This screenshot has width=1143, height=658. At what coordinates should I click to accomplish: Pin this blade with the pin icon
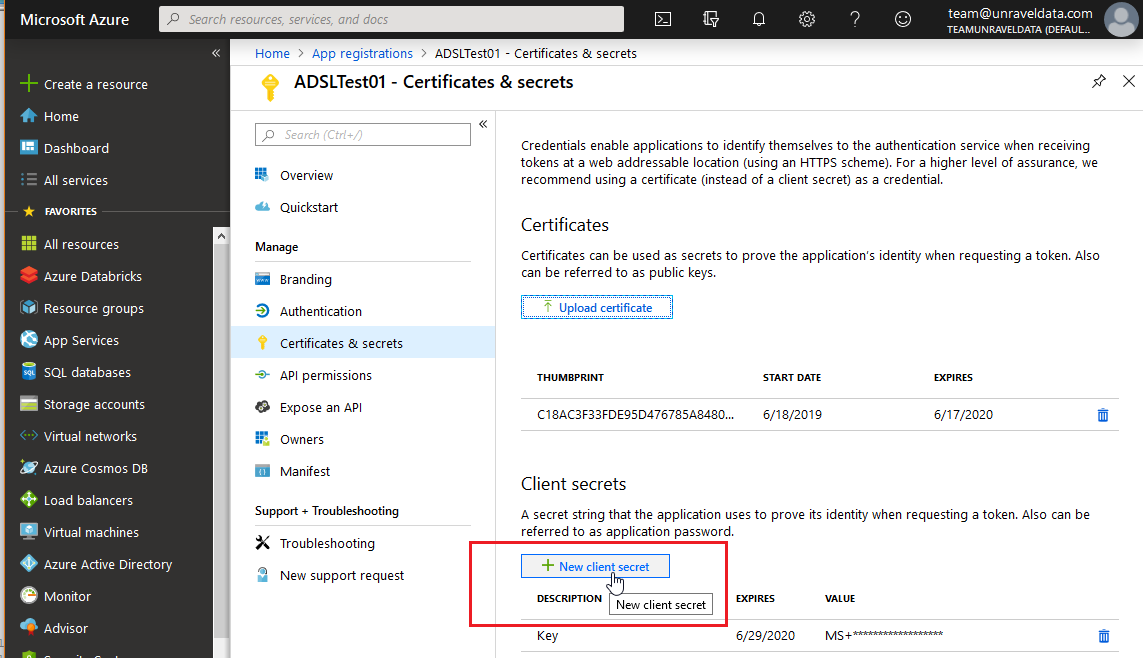[1099, 81]
